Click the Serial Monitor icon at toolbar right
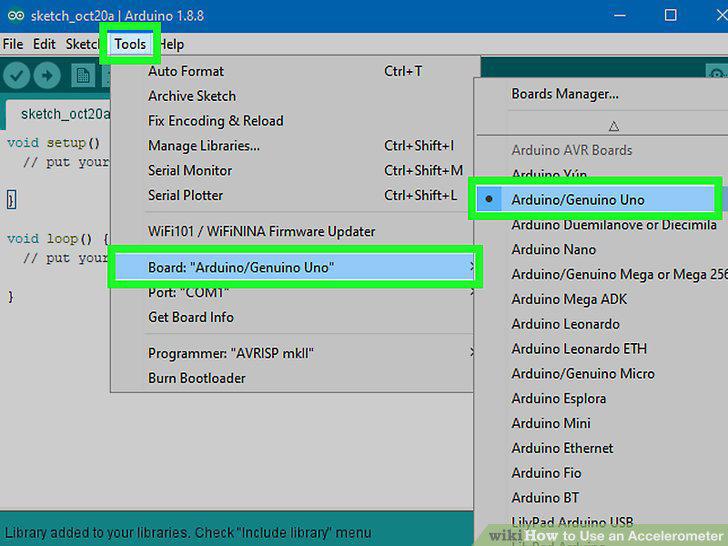 [717, 74]
